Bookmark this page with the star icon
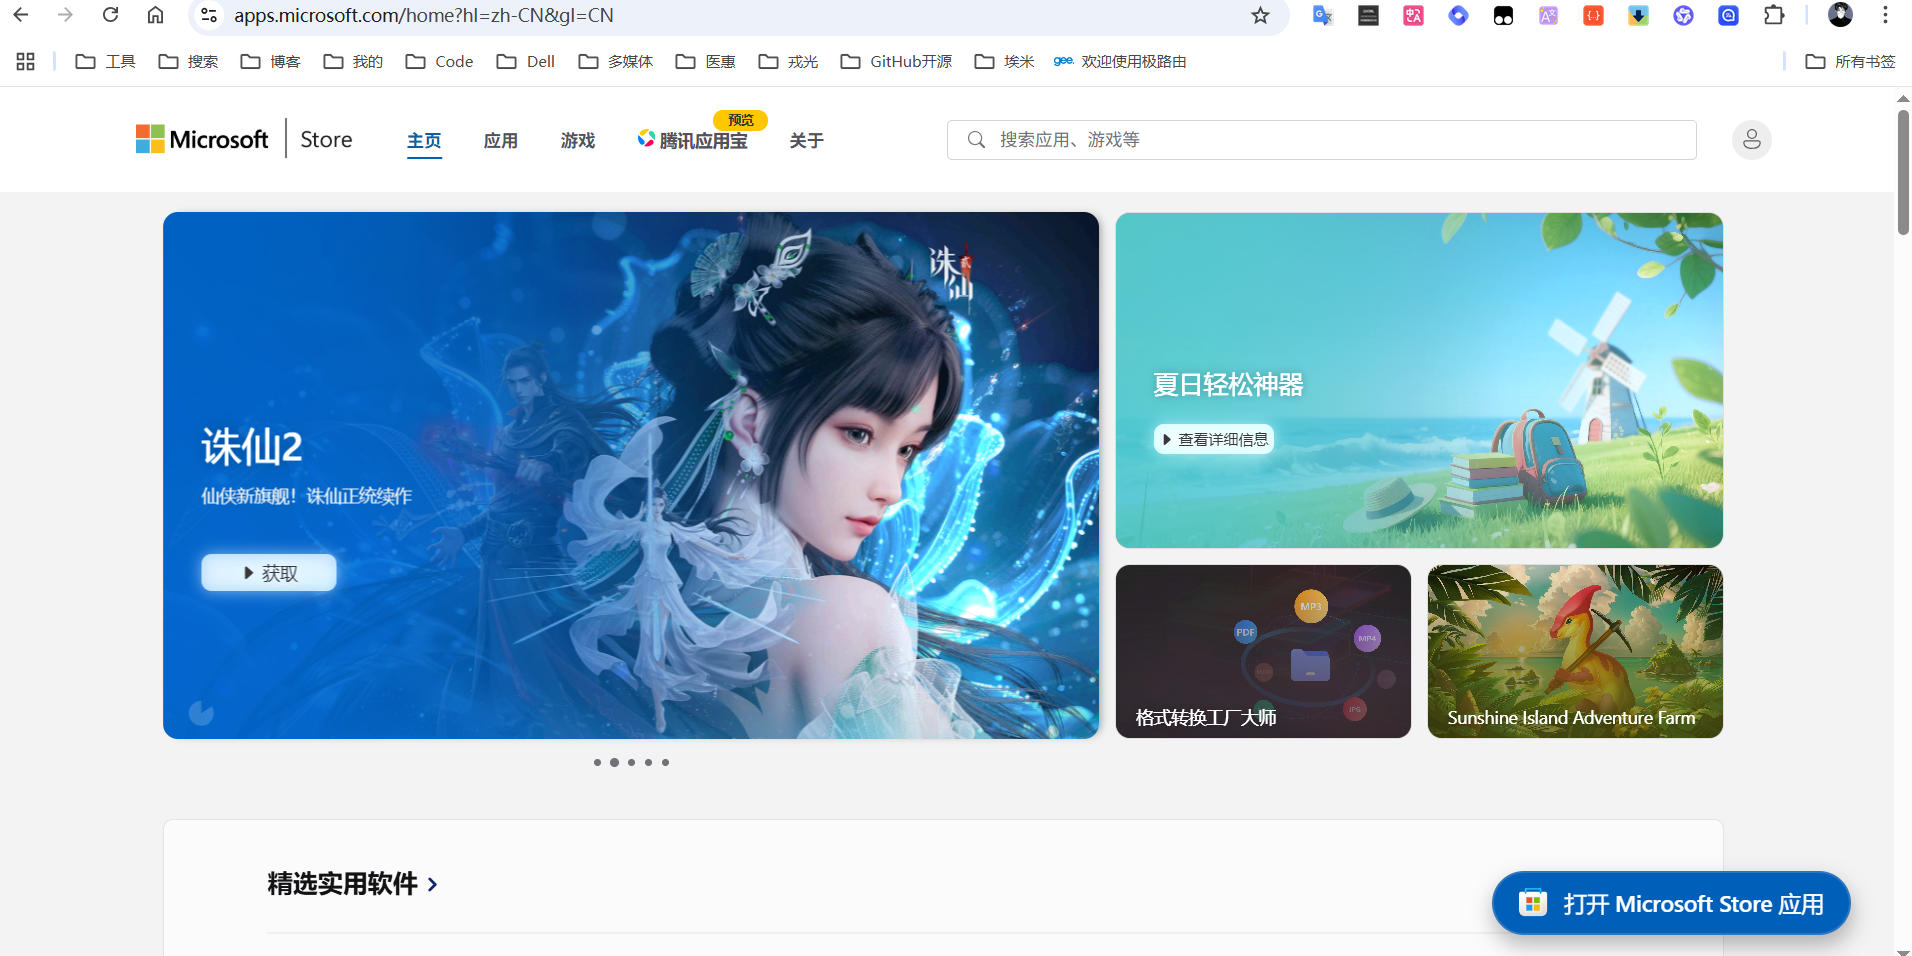The image size is (1912, 956). (1260, 15)
